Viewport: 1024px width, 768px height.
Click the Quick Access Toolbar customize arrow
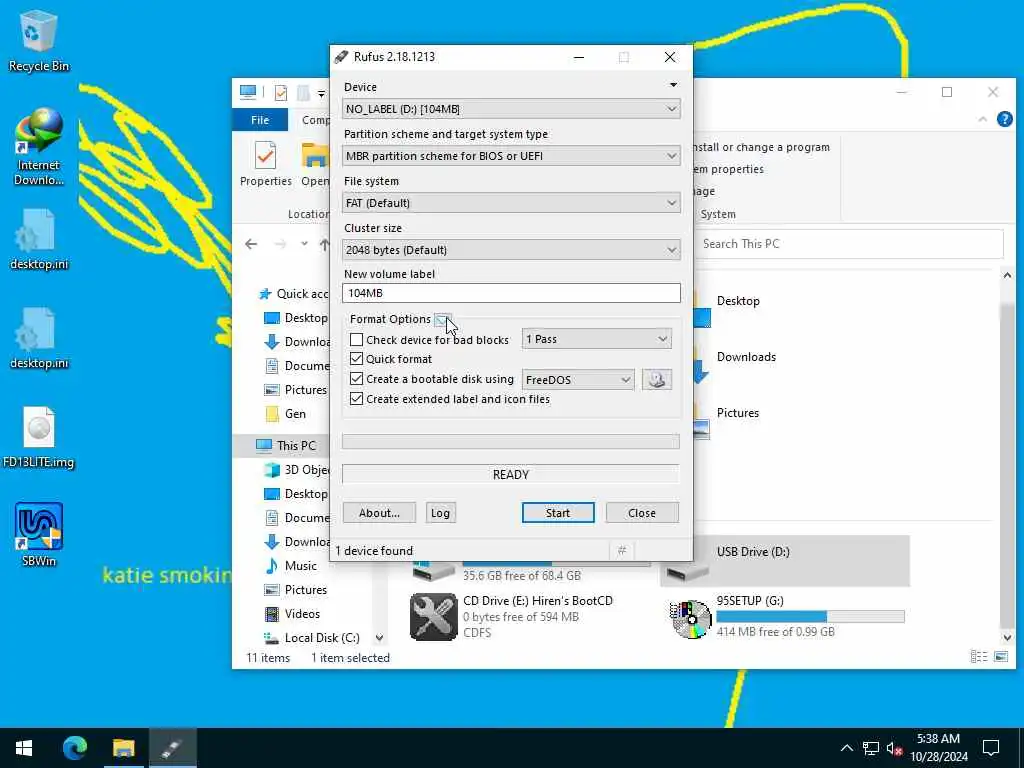point(321,93)
